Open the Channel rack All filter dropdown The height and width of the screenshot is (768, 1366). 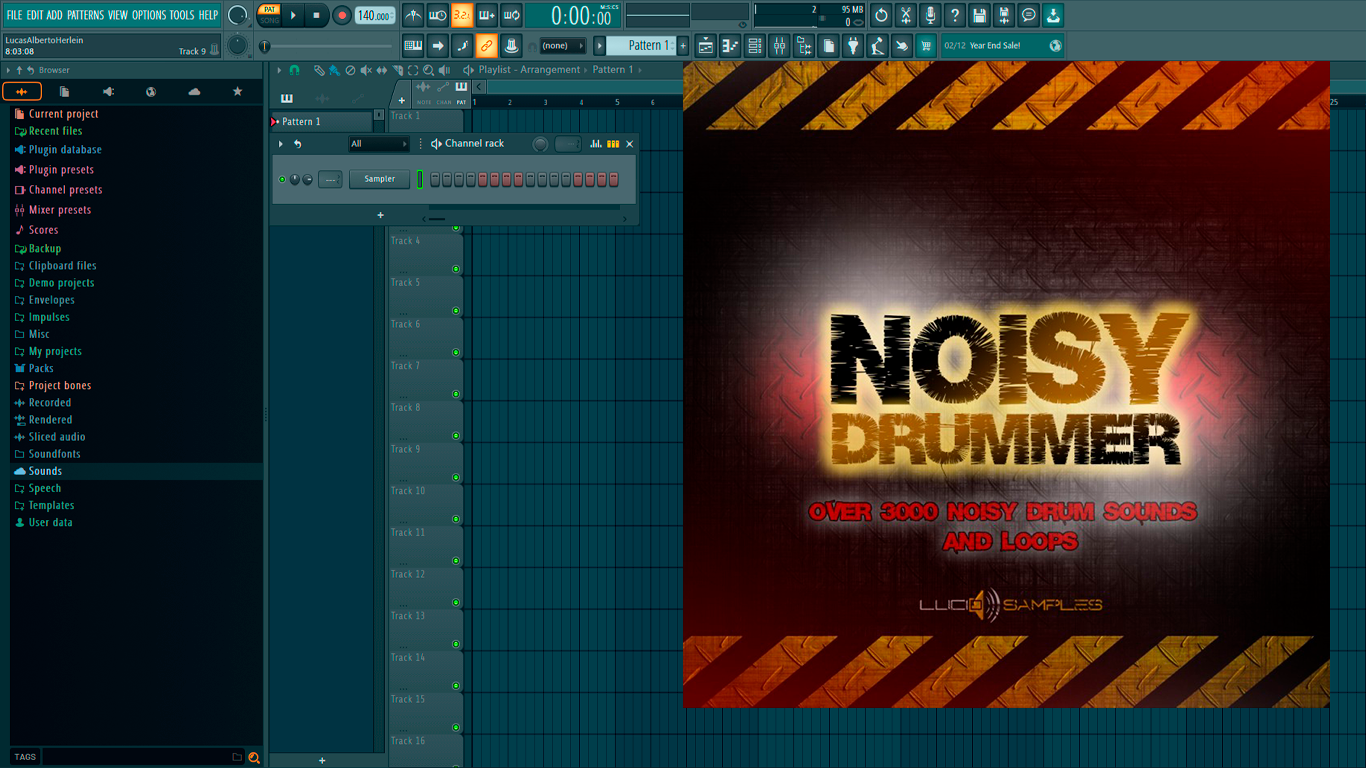(378, 144)
